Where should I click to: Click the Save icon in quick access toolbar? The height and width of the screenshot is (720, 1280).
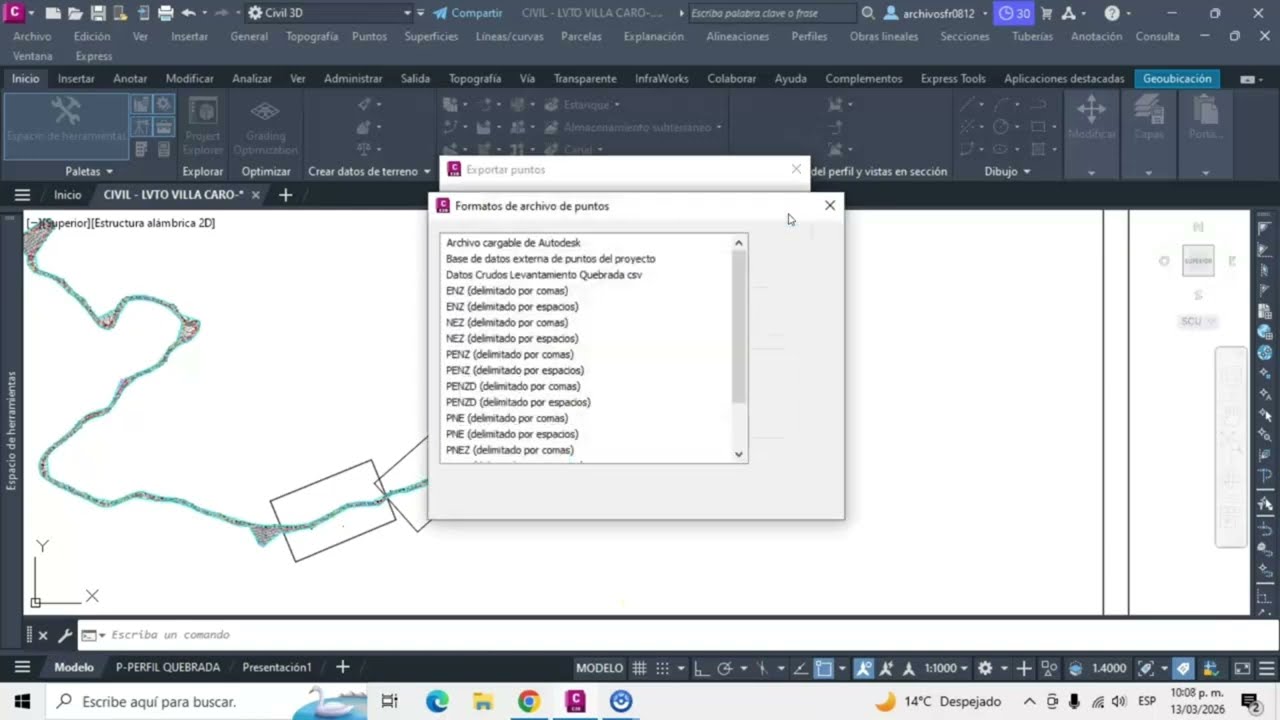pos(98,13)
